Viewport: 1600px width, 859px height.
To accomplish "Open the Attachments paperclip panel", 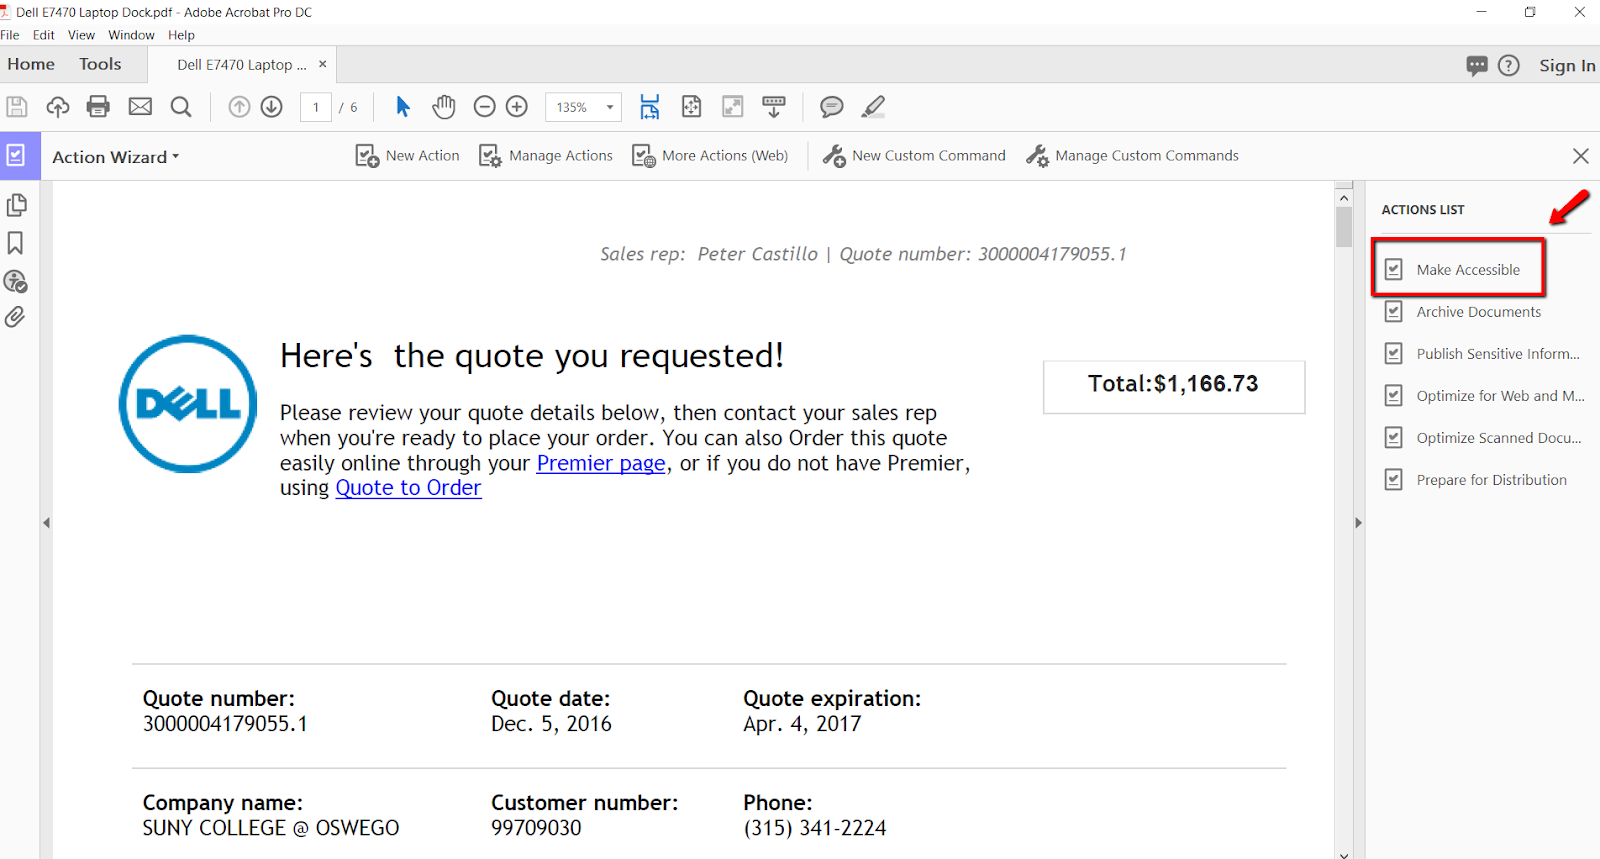I will point(15,317).
